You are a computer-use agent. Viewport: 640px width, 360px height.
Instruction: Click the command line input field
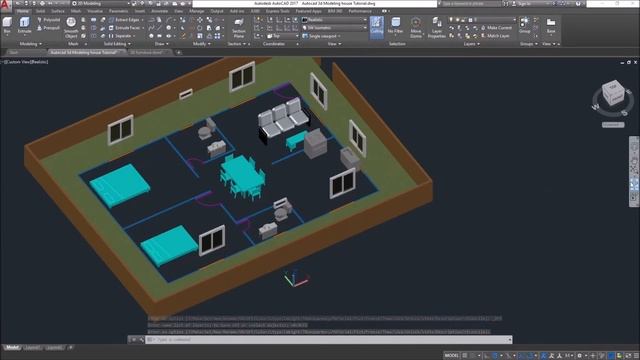pyautogui.click(x=329, y=340)
